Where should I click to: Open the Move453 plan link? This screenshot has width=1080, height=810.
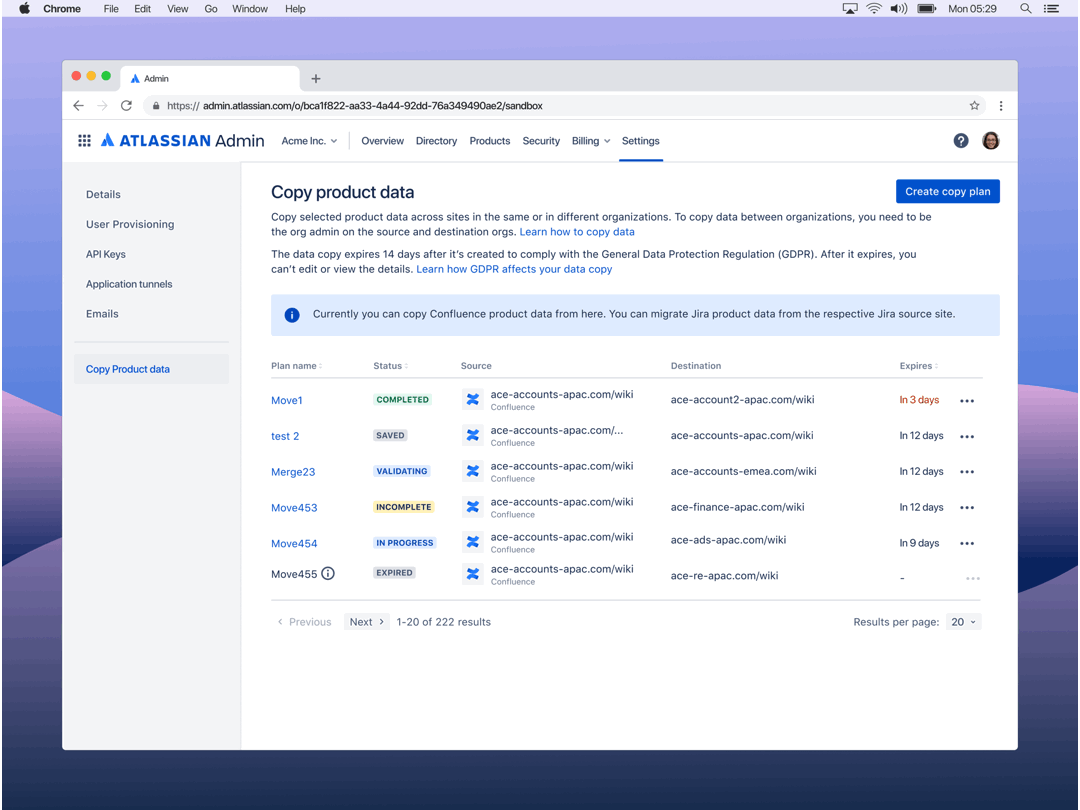(294, 508)
